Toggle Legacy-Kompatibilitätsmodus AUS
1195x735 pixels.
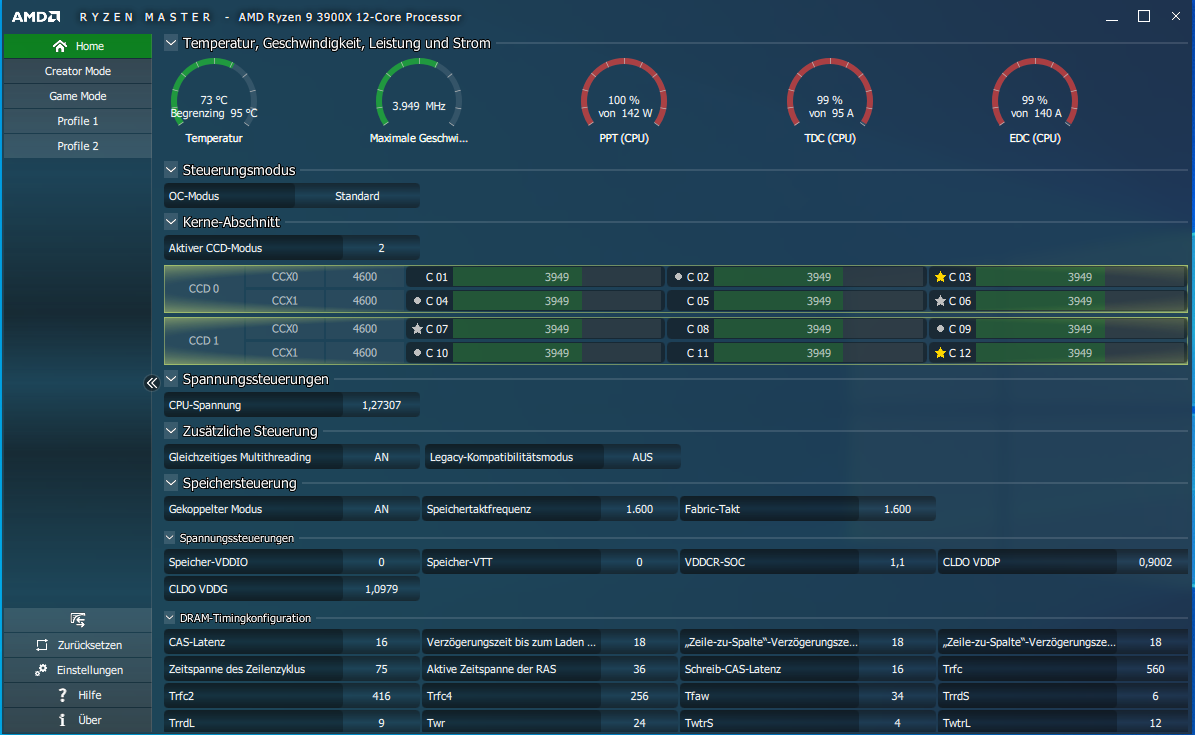coord(642,457)
